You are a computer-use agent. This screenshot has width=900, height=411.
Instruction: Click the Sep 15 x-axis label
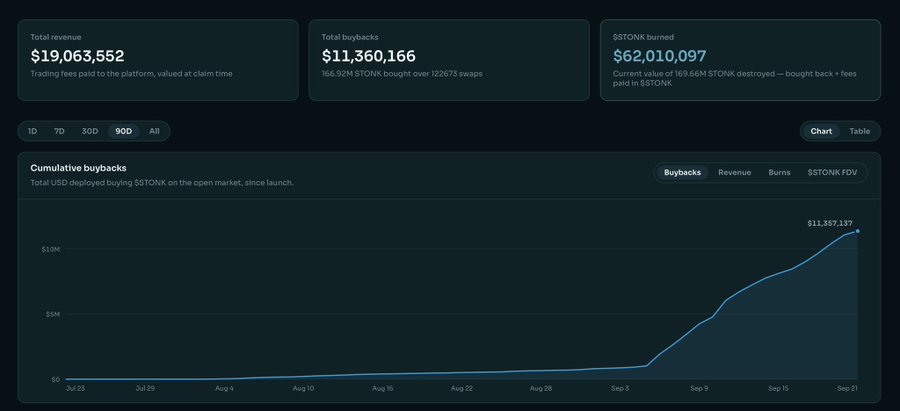[778, 389]
